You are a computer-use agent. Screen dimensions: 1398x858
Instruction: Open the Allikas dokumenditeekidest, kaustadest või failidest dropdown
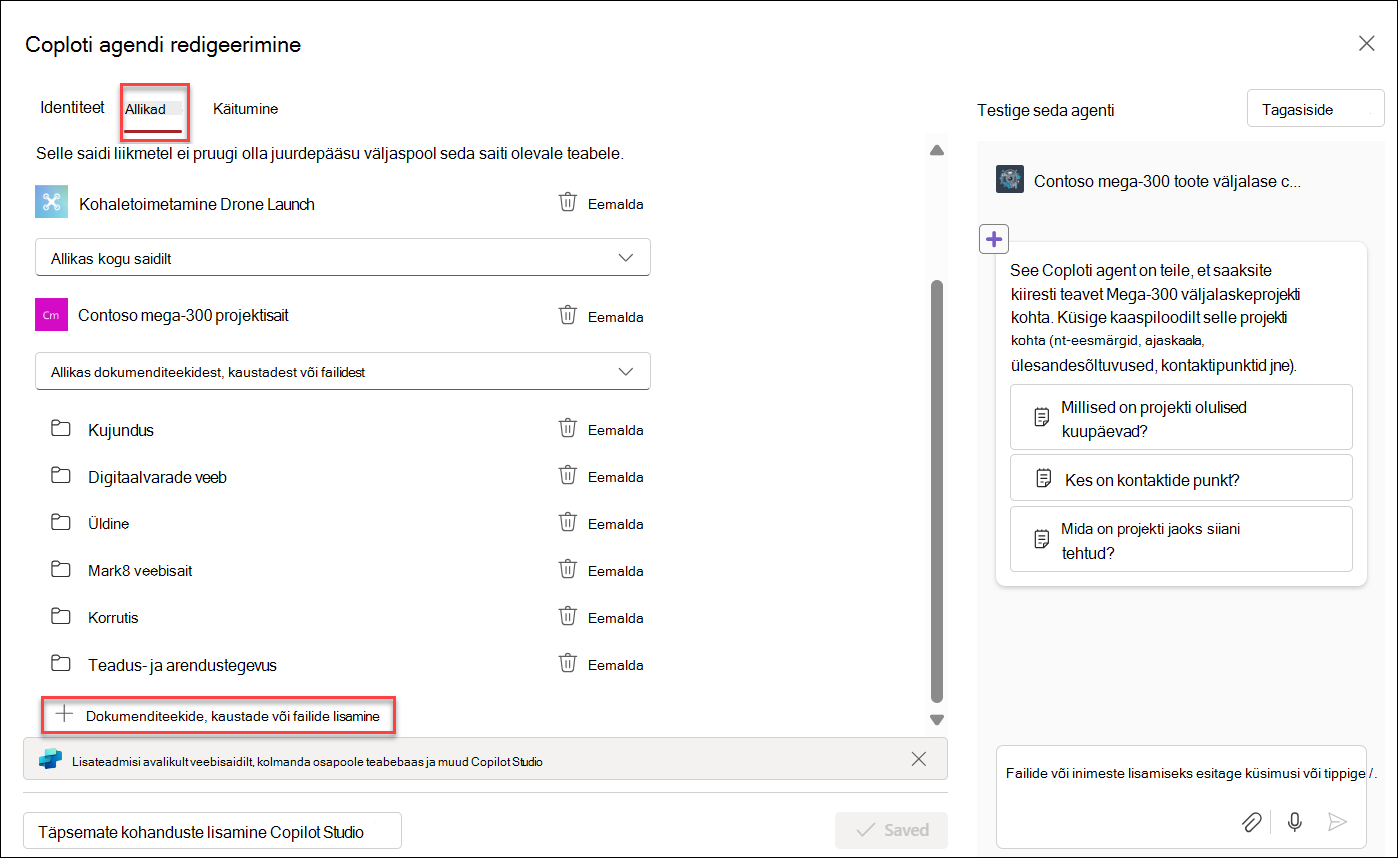pyautogui.click(x=343, y=372)
